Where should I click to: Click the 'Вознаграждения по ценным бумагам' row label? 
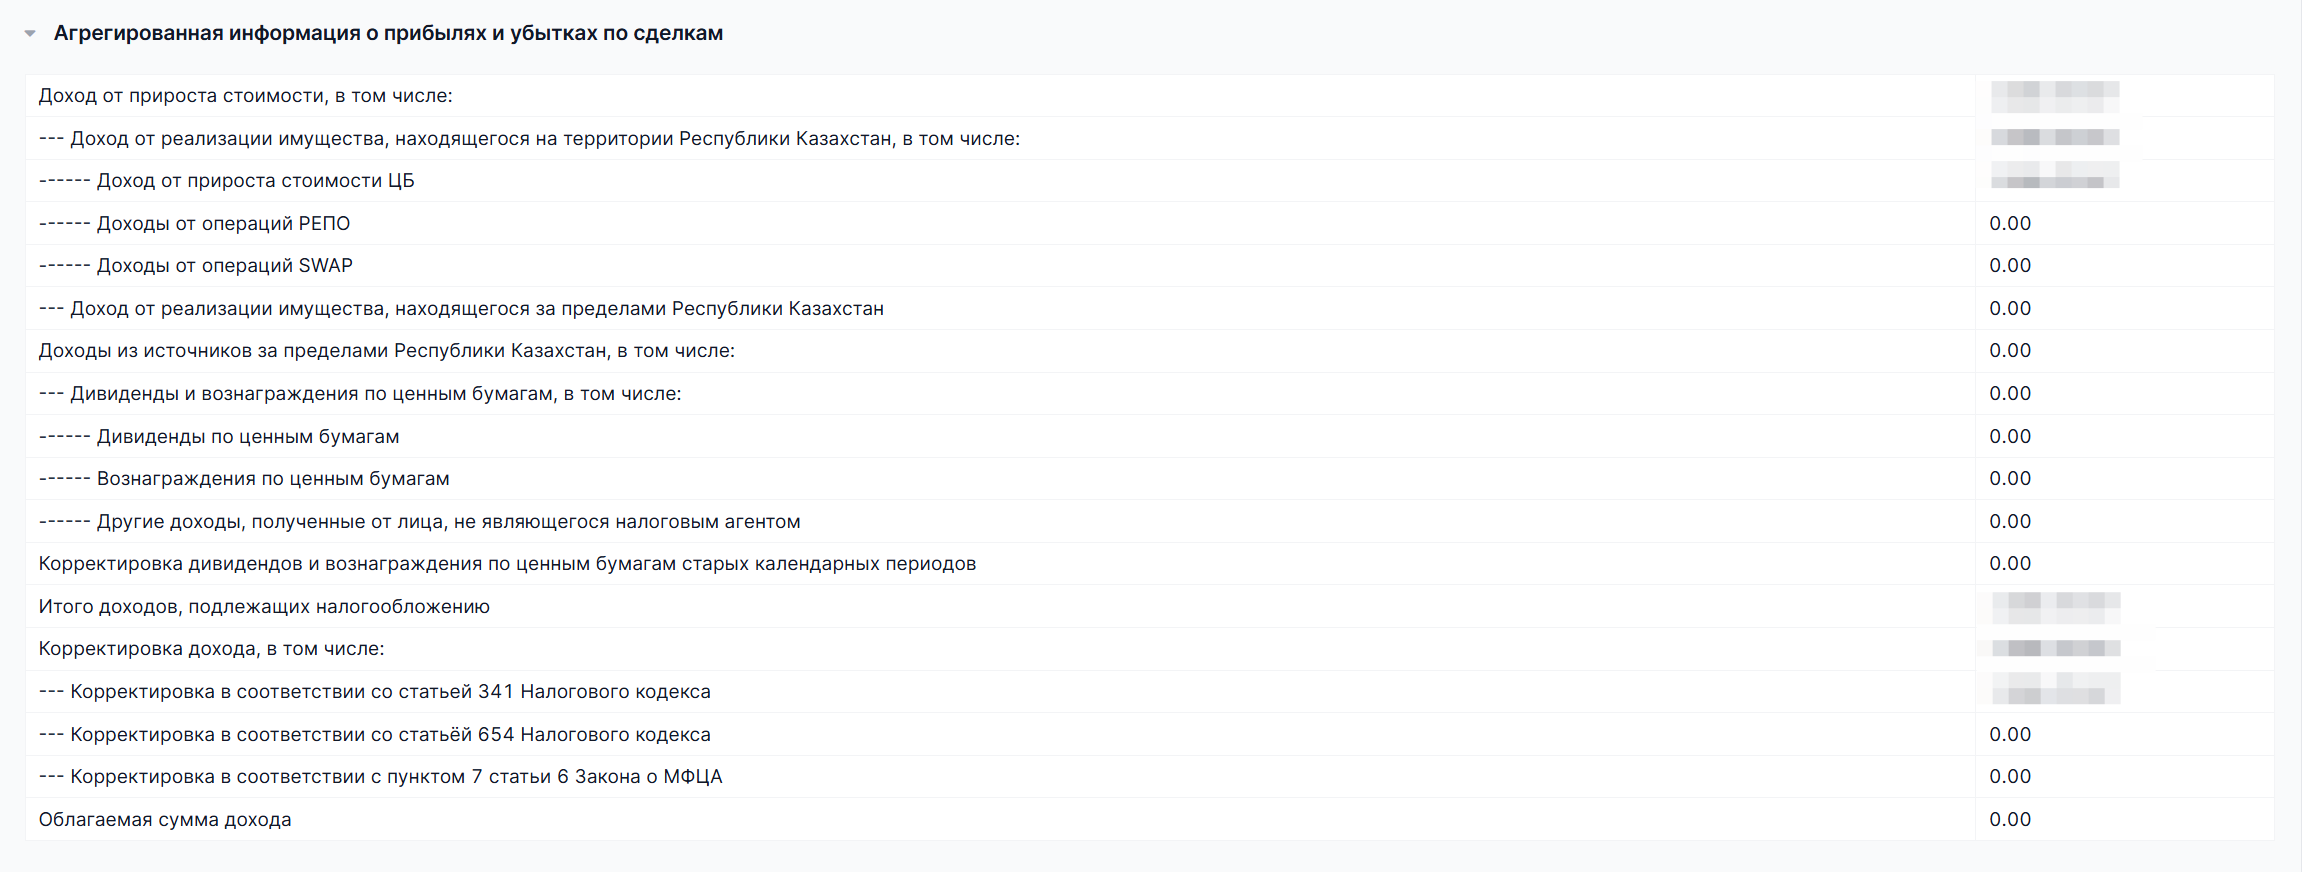(x=272, y=479)
